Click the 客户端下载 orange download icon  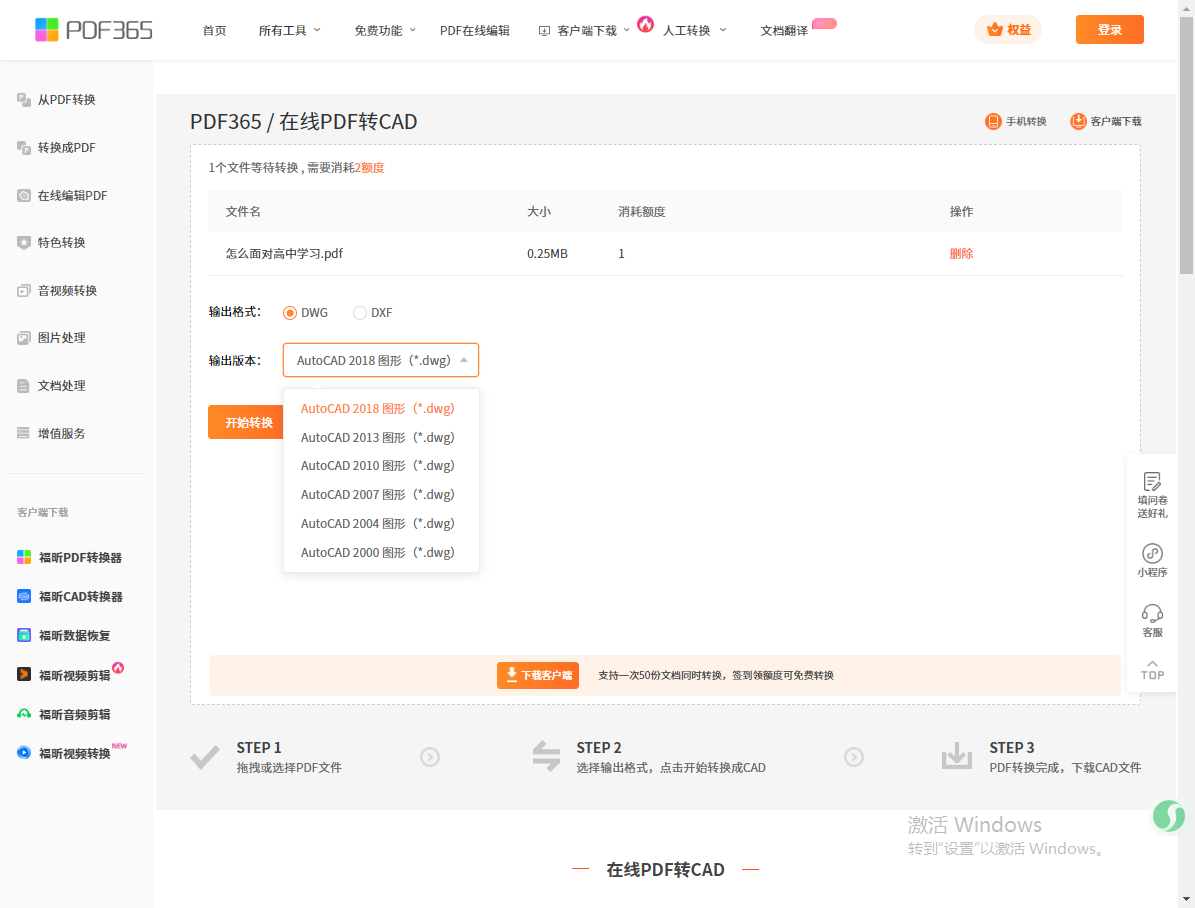[1078, 121]
